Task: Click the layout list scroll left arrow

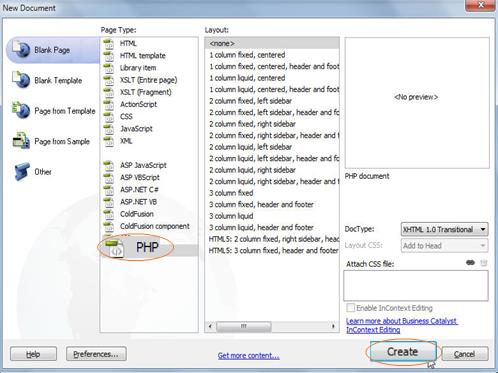Action: click(210, 326)
